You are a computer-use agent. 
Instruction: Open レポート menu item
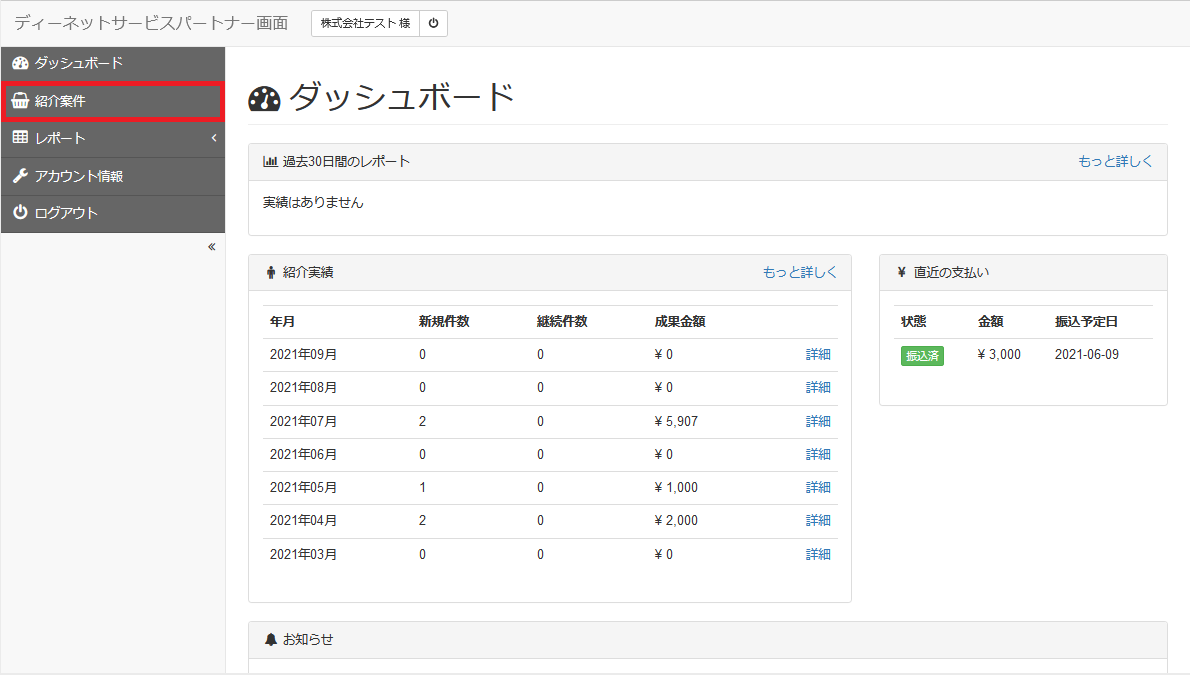(x=113, y=138)
